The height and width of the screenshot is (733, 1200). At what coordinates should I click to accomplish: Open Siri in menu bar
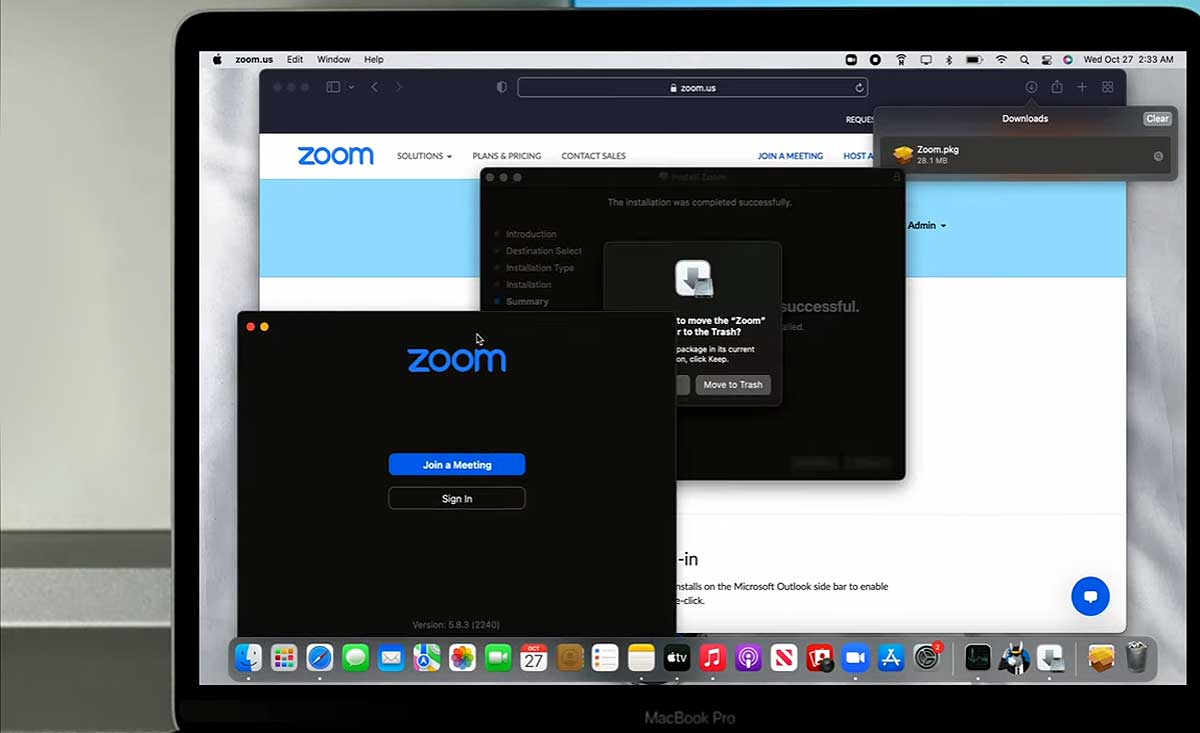tap(1068, 59)
